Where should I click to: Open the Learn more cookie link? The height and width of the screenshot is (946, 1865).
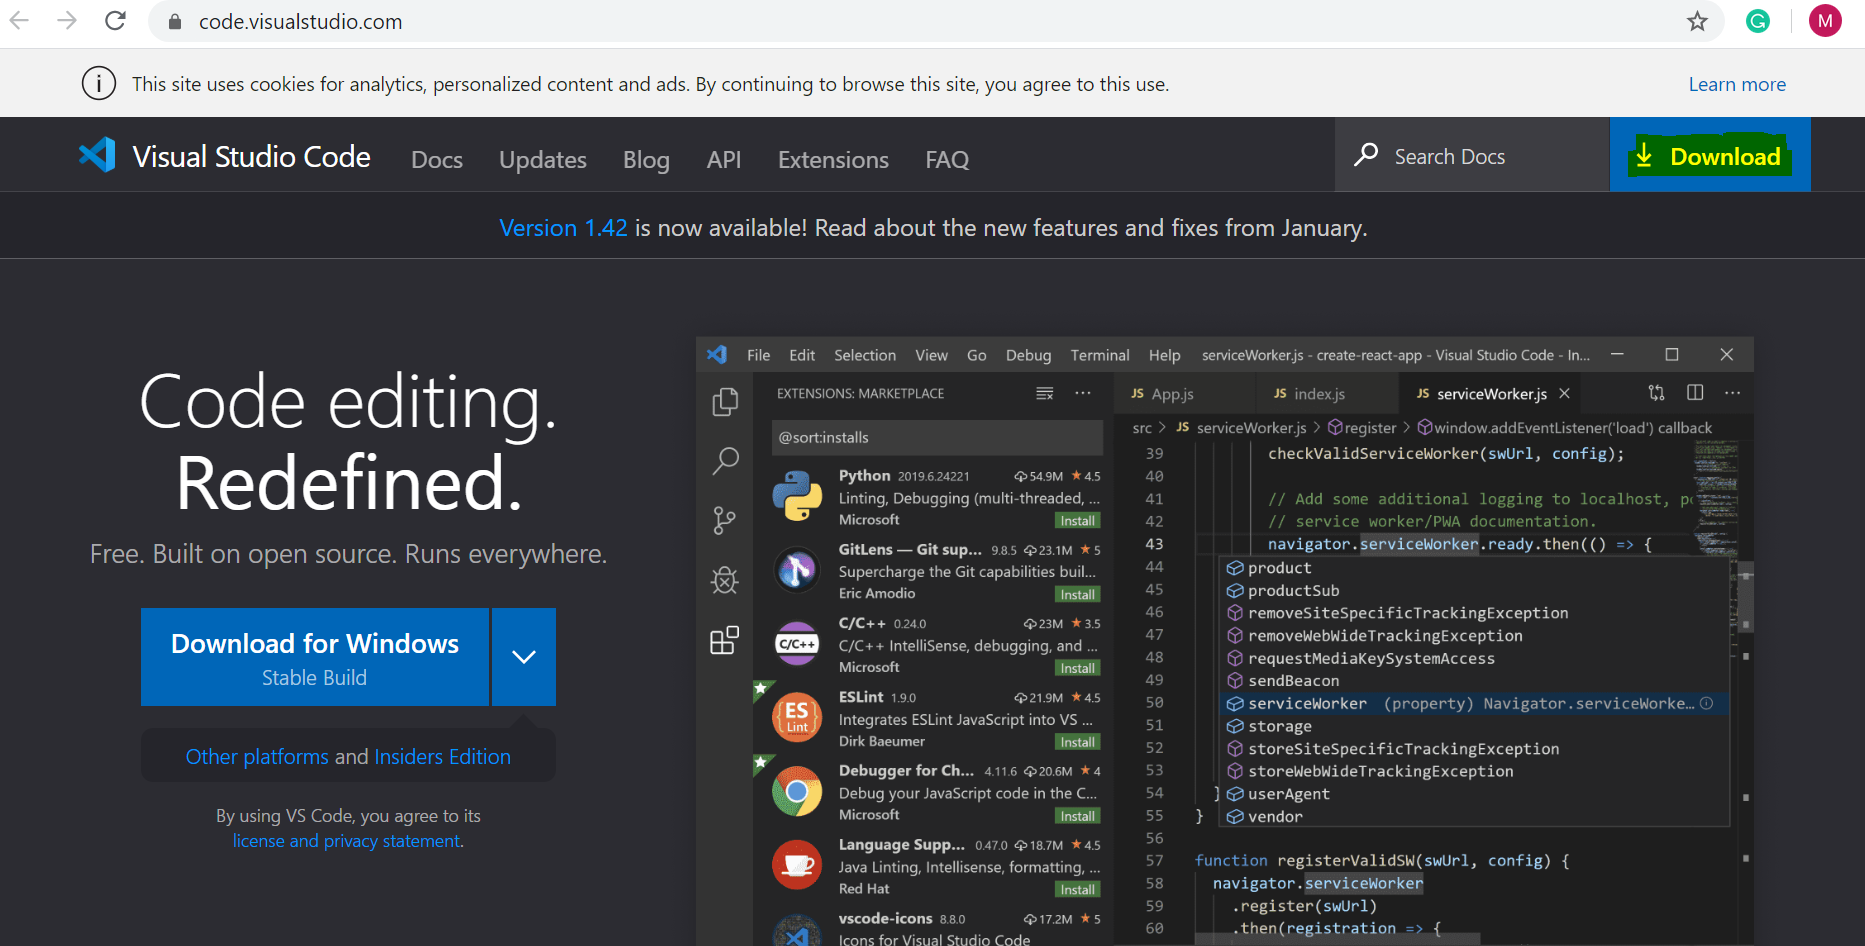pos(1737,84)
